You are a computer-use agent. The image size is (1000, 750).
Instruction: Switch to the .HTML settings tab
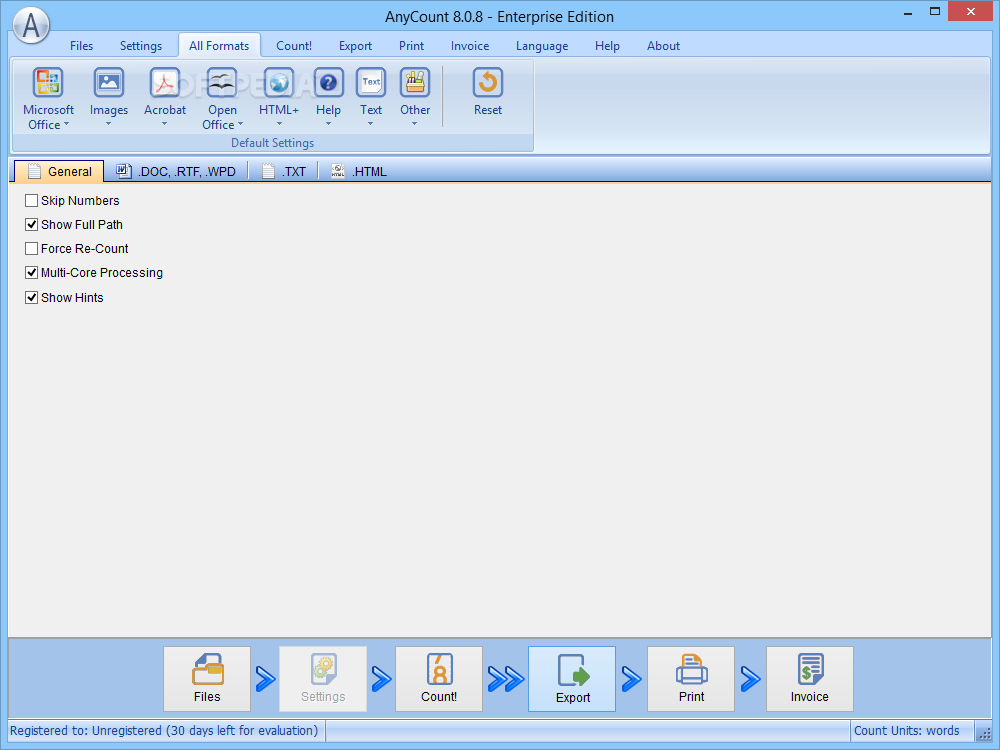point(359,172)
